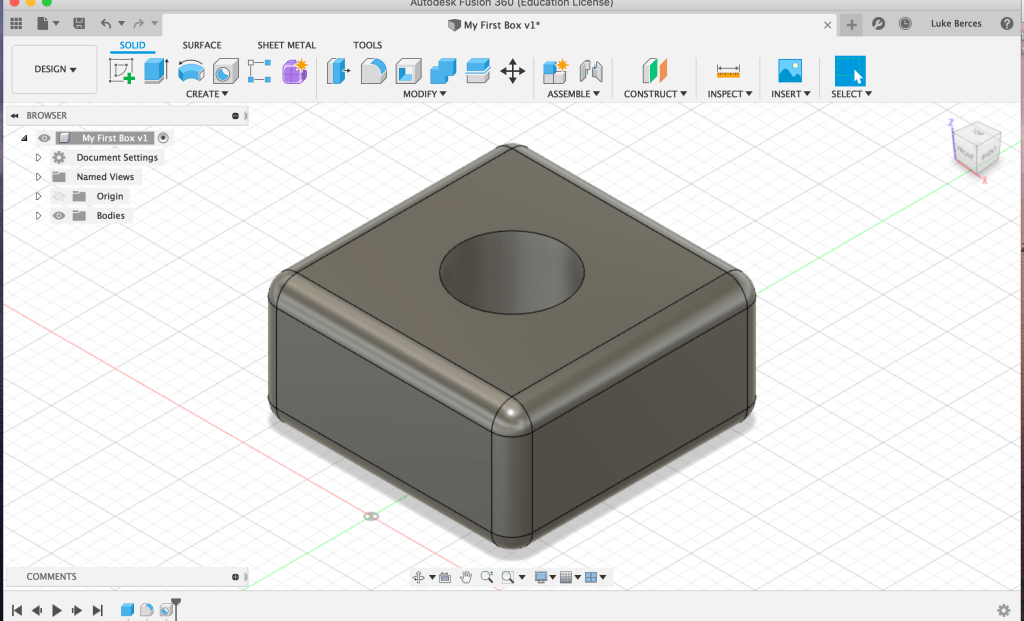Click the Offset Plane icon in Construct
The image size is (1024, 621).
[653, 71]
